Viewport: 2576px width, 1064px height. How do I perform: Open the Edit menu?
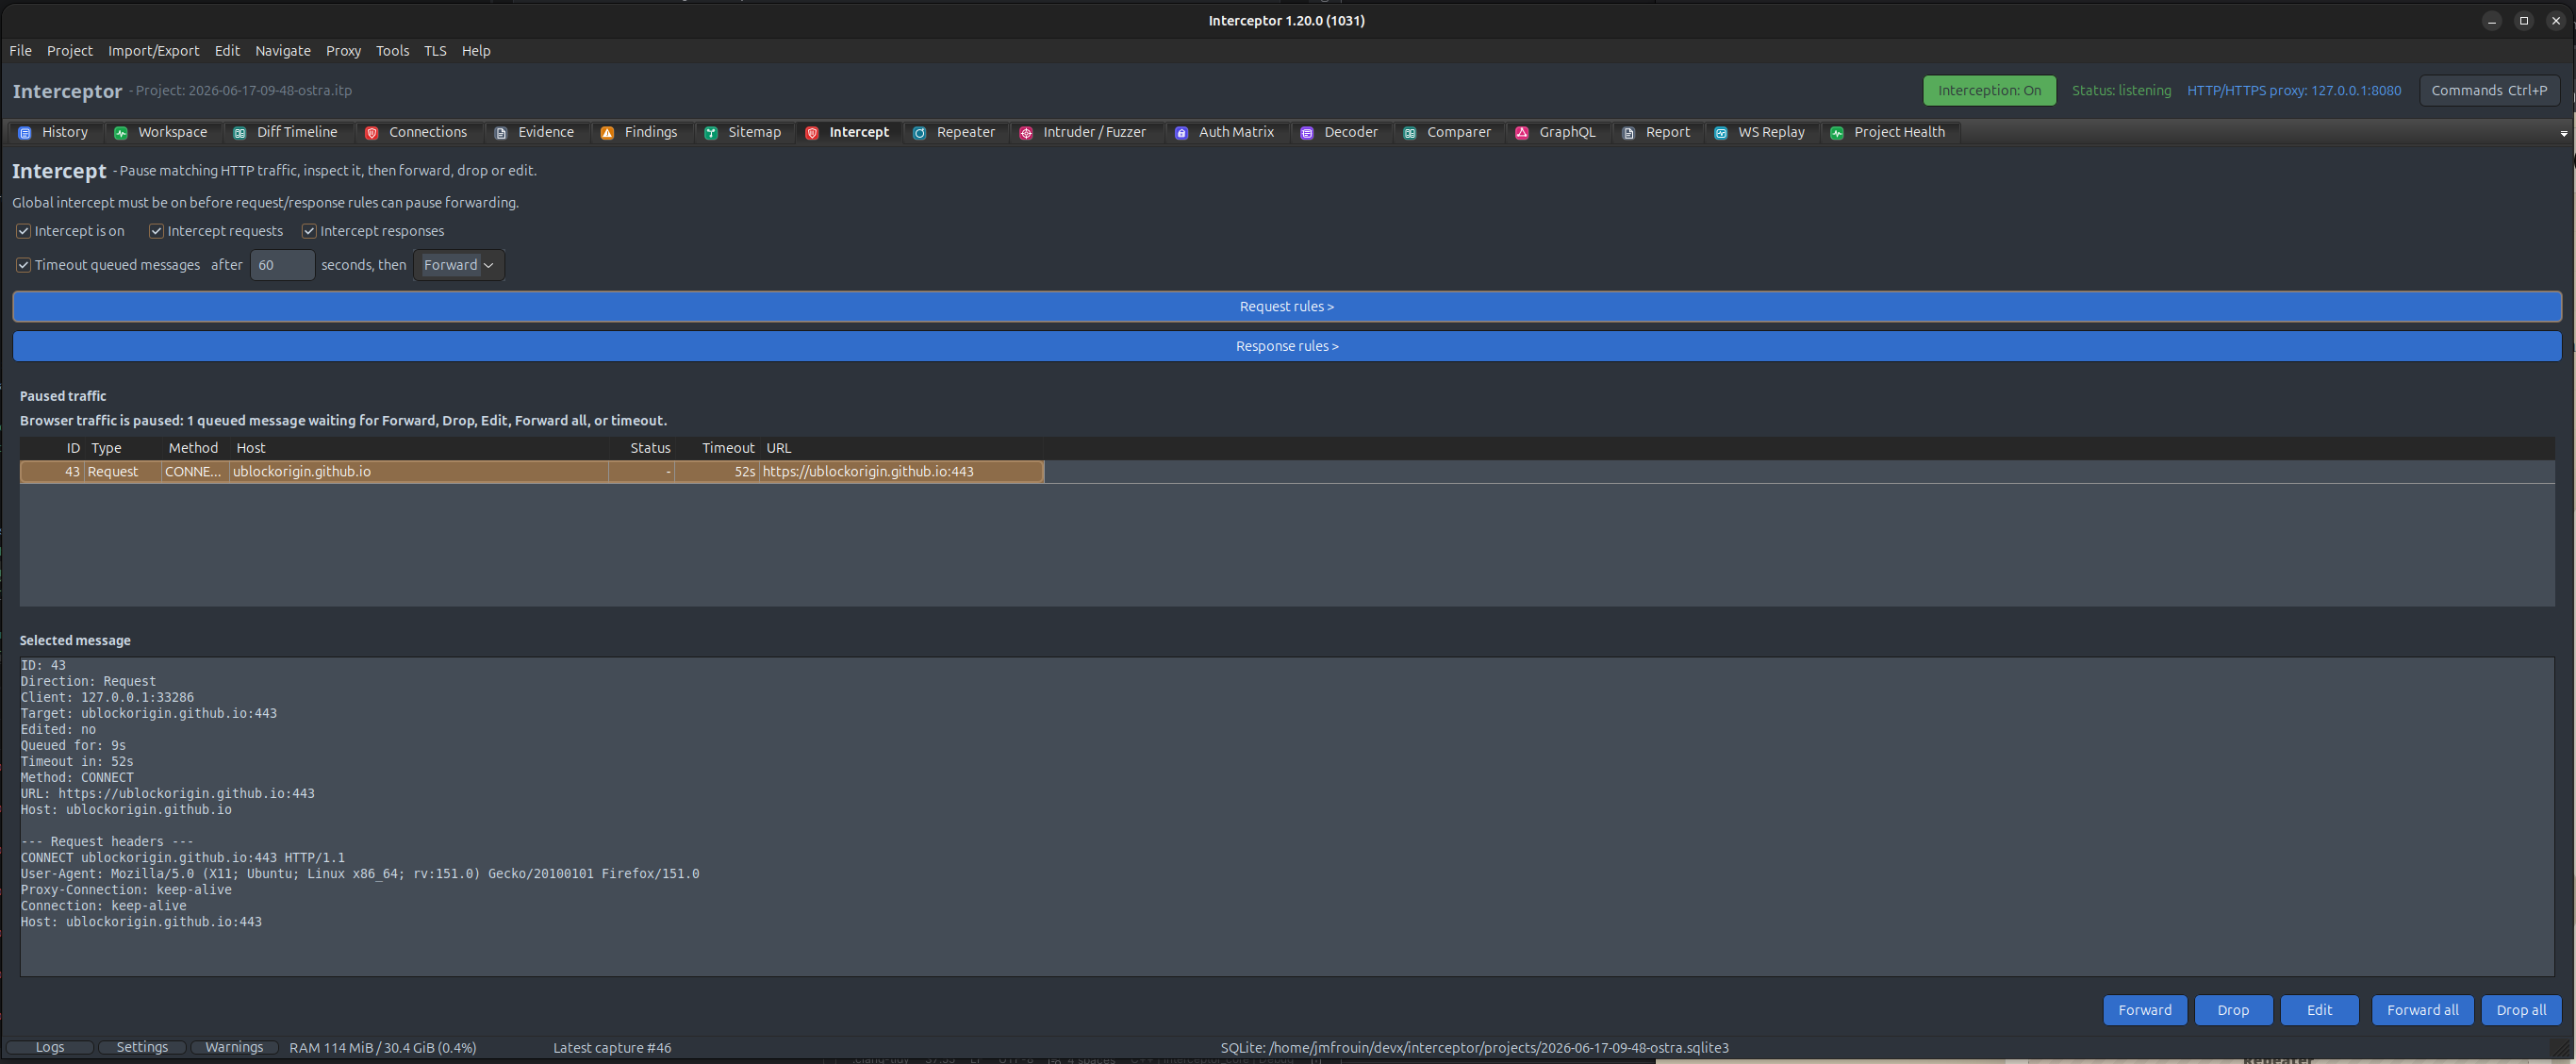tap(228, 51)
